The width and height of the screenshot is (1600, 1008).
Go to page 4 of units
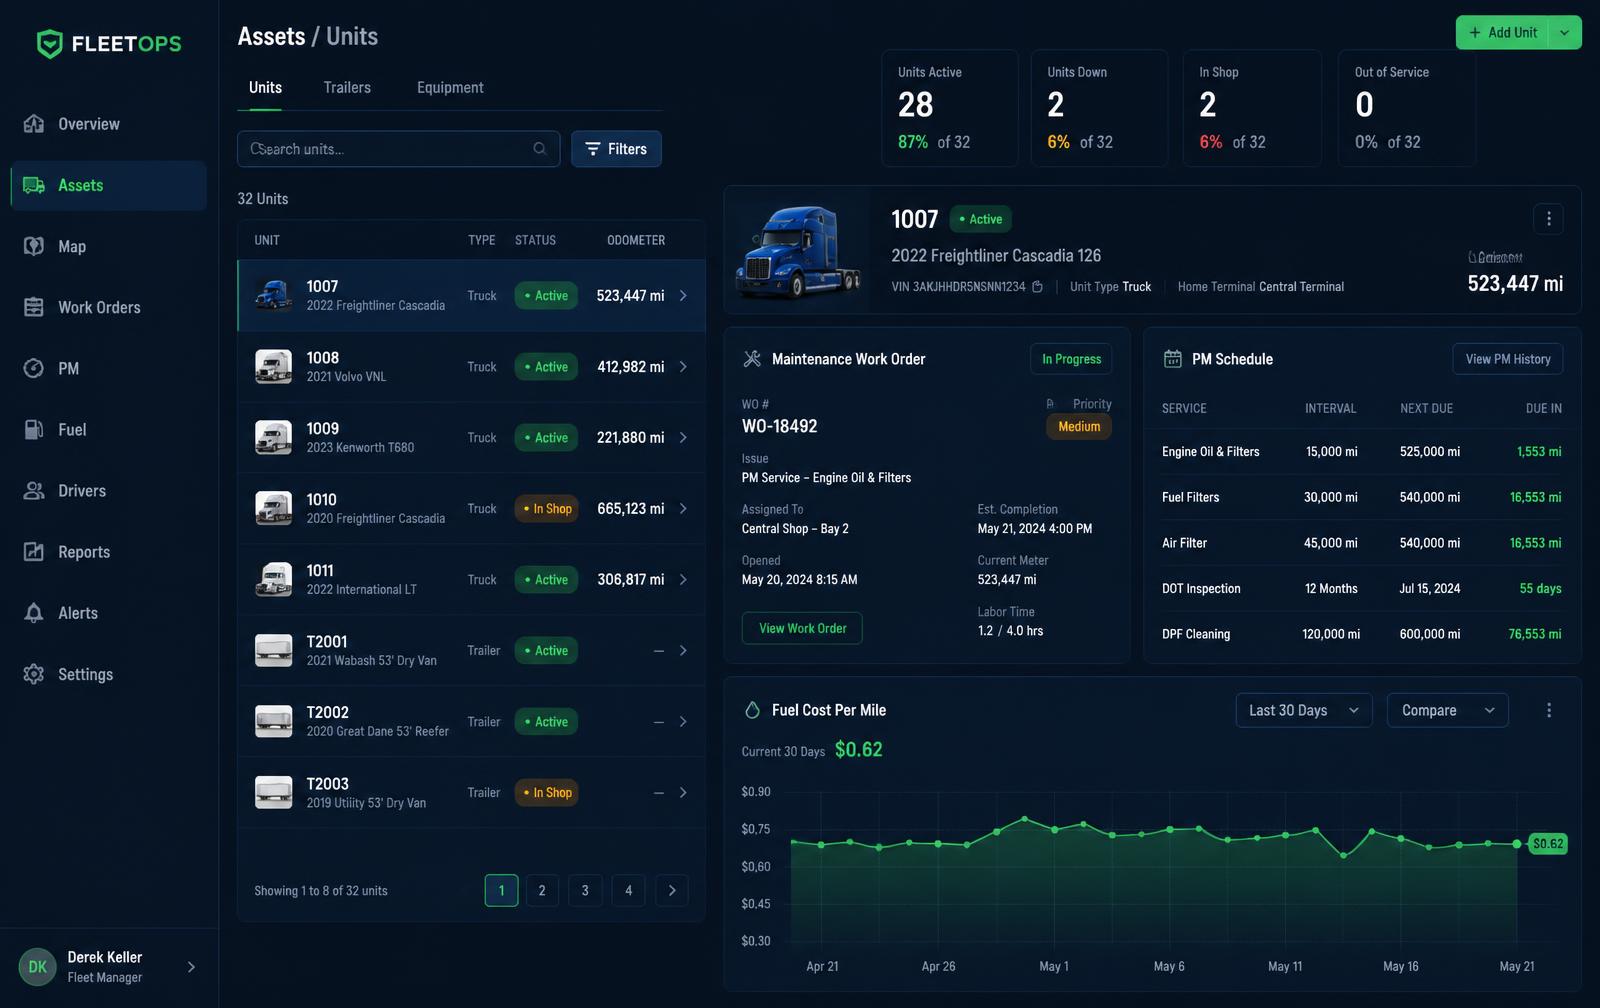pos(628,890)
